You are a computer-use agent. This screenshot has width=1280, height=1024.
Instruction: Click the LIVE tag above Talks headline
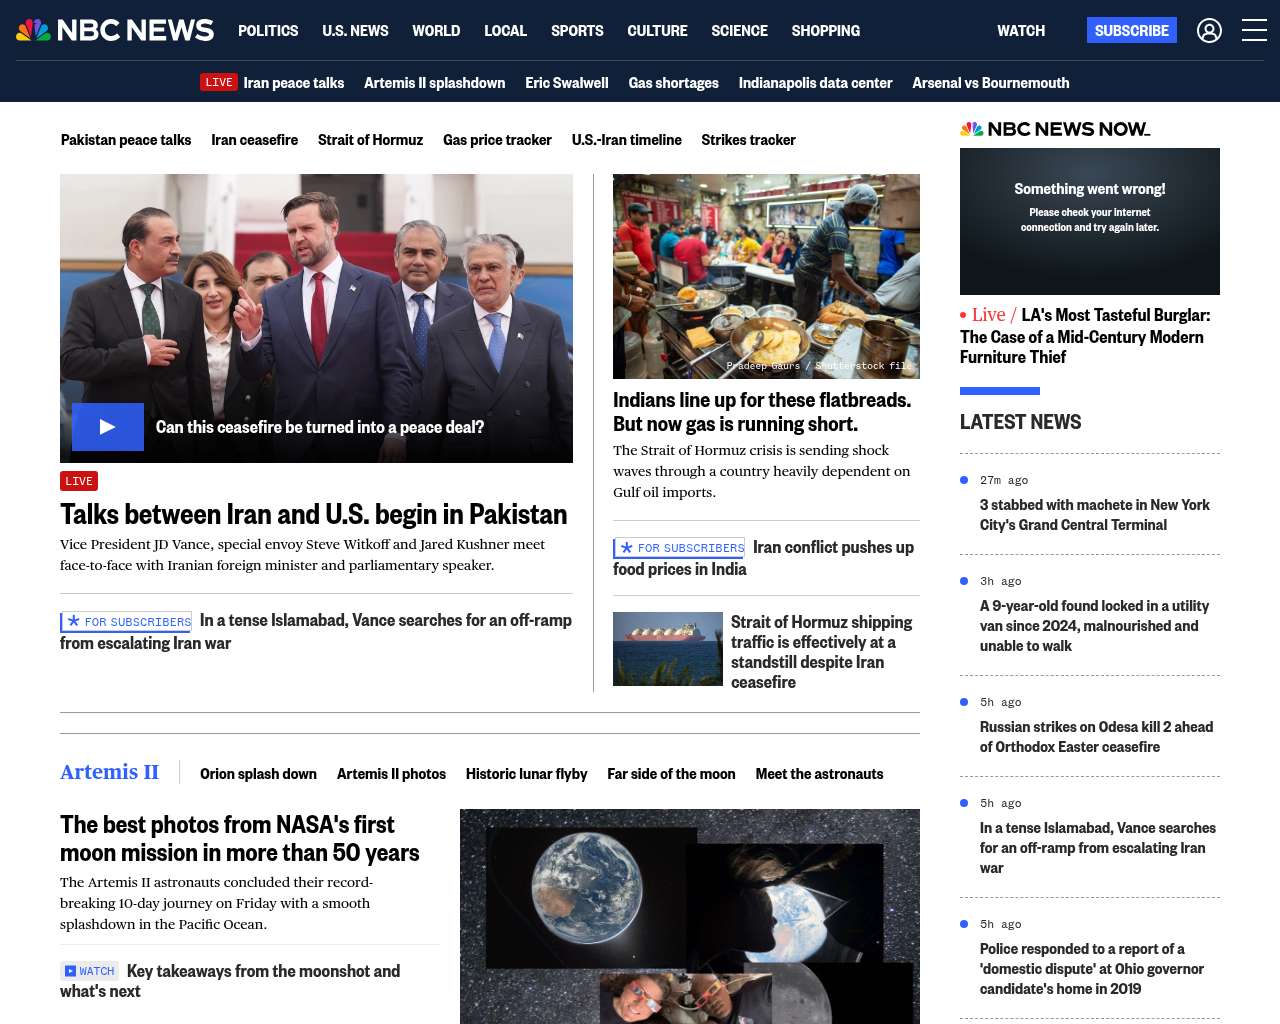point(79,481)
